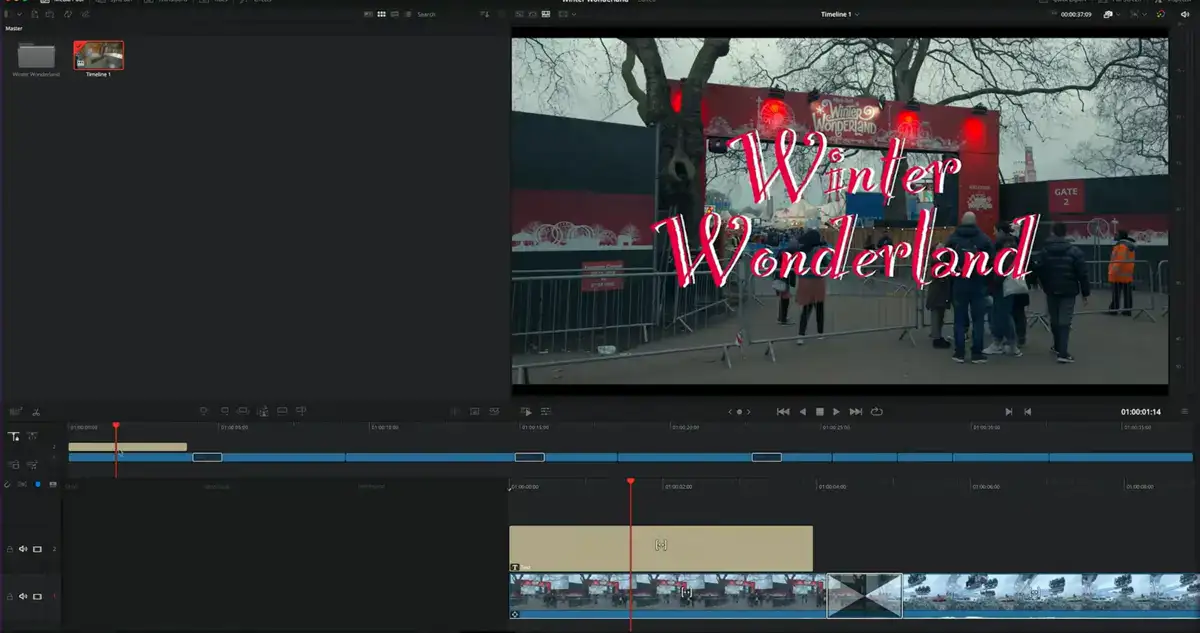Click the Play button

837,411
